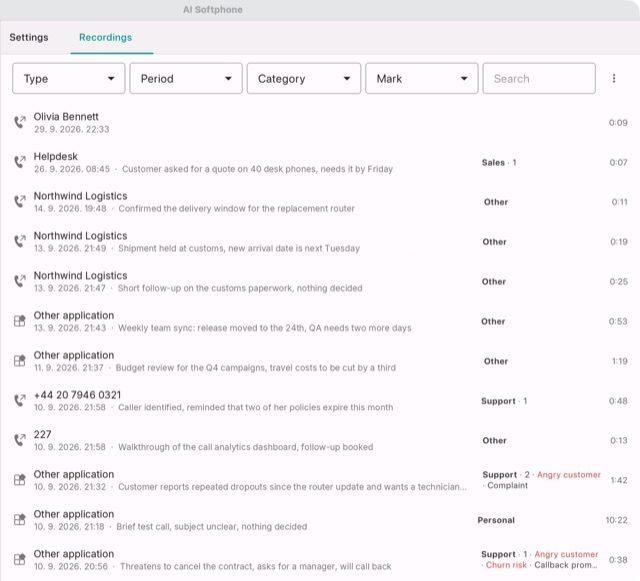The image size is (640, 581).
Task: Click the Churn risk mark label
Action: pyautogui.click(x=506, y=565)
